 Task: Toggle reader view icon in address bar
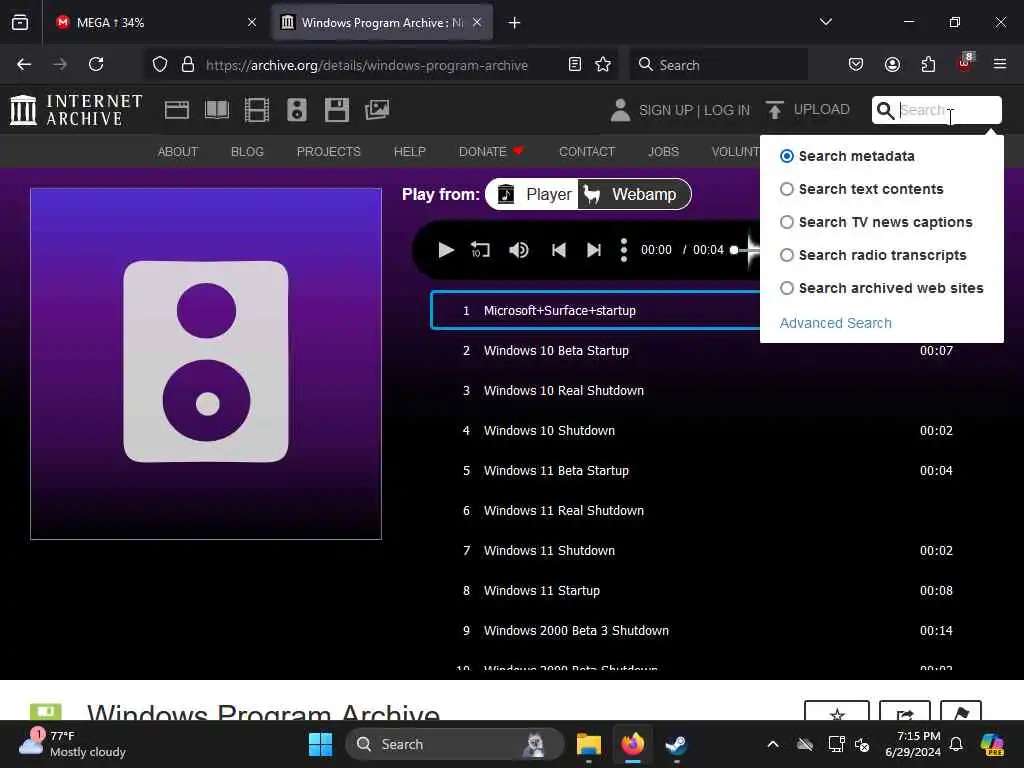pyautogui.click(x=575, y=64)
